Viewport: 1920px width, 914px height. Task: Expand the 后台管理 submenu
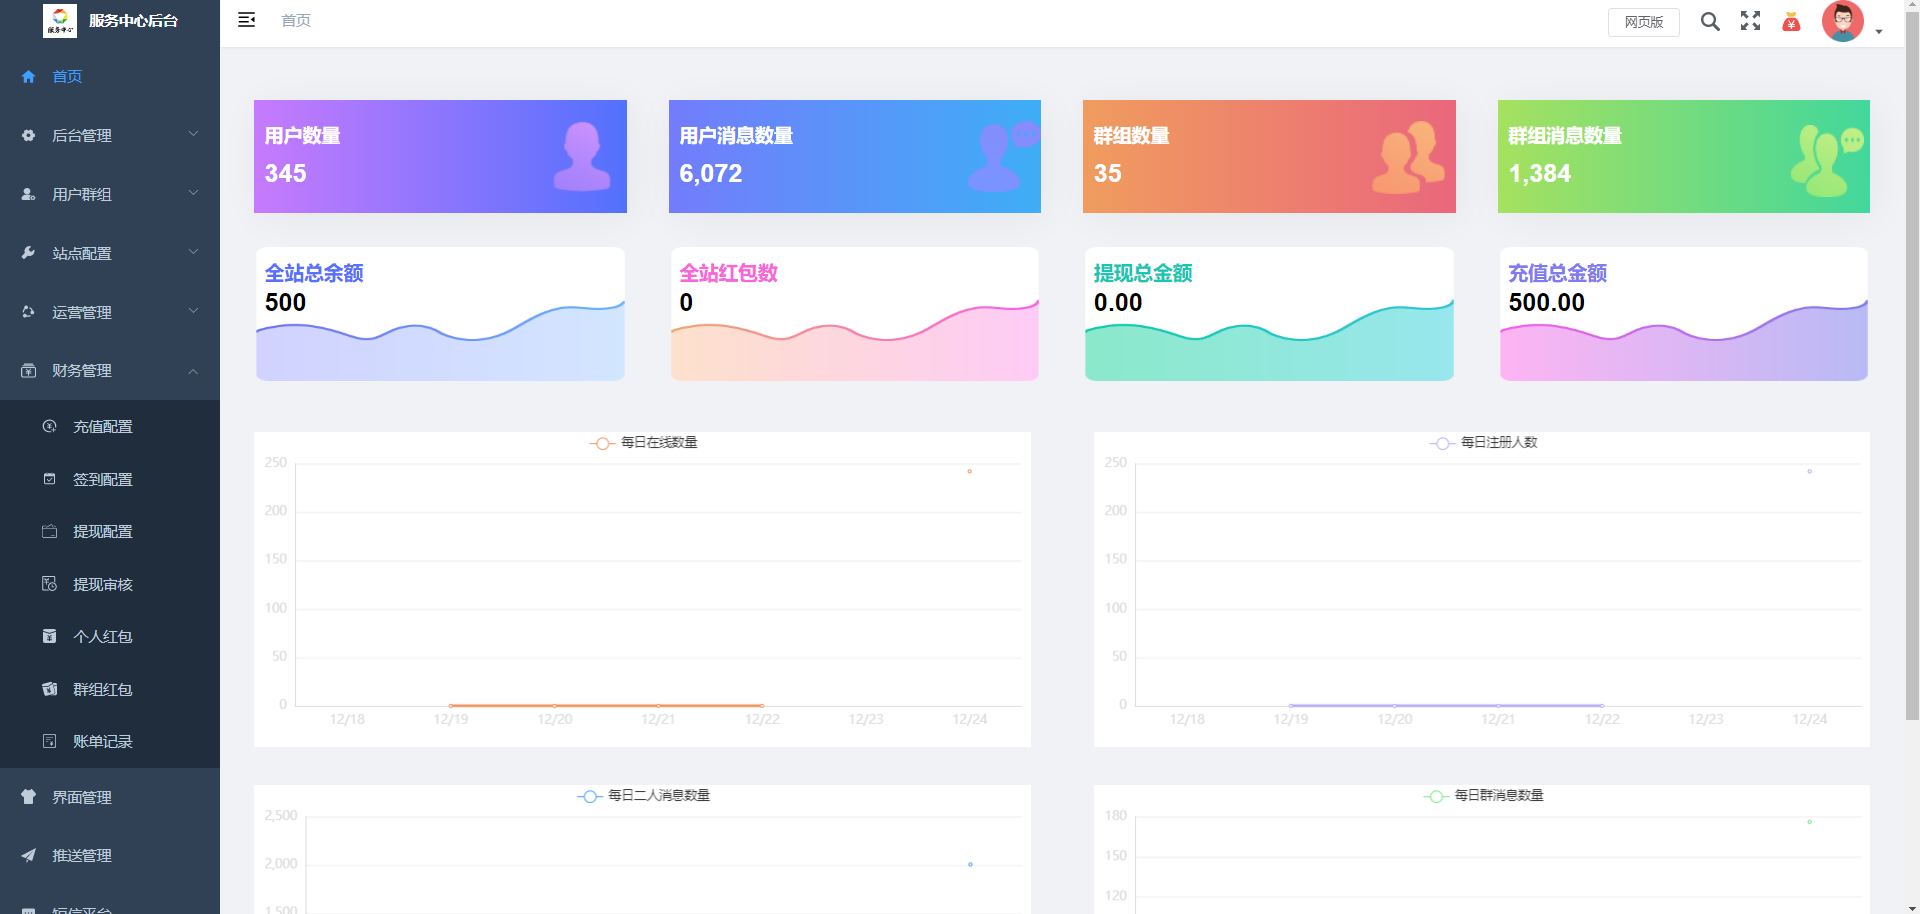[110, 135]
